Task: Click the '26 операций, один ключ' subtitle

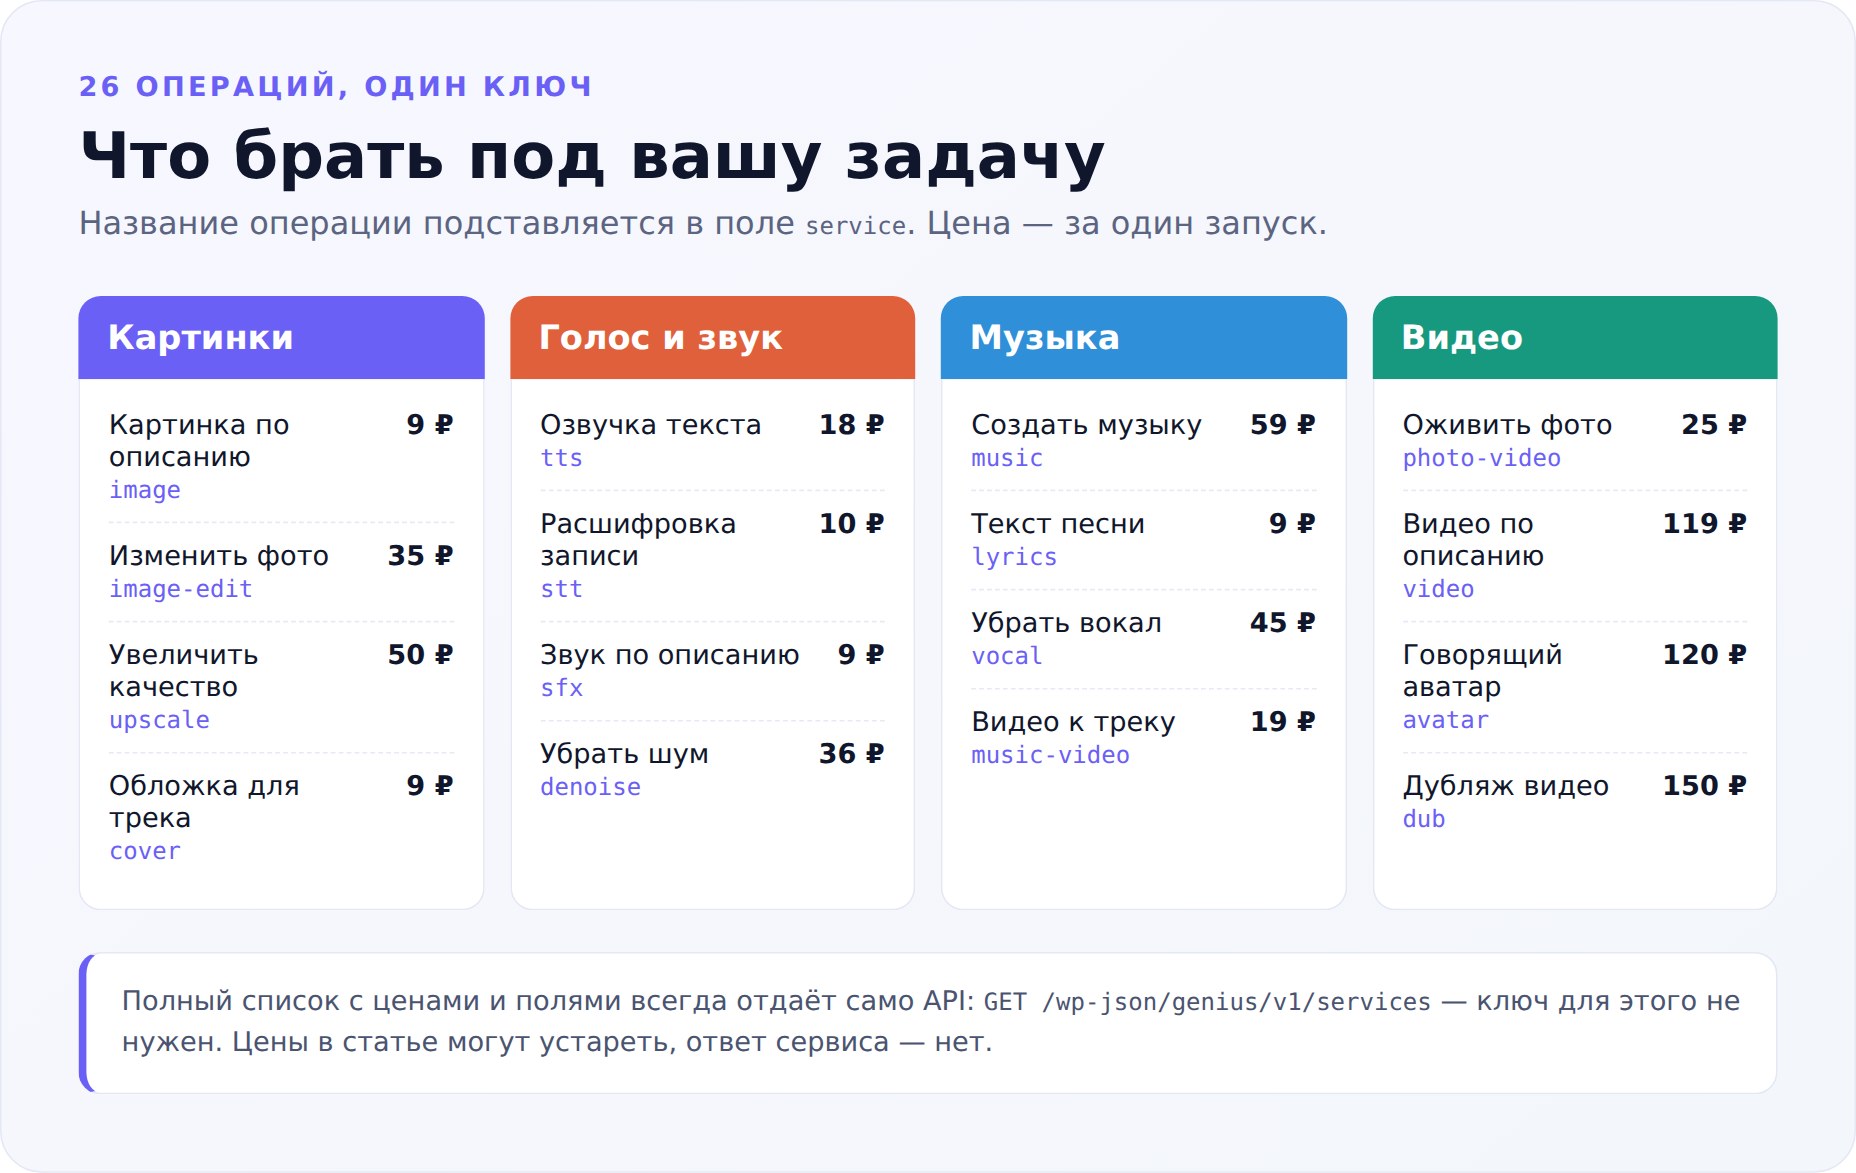Action: pyautogui.click(x=336, y=86)
